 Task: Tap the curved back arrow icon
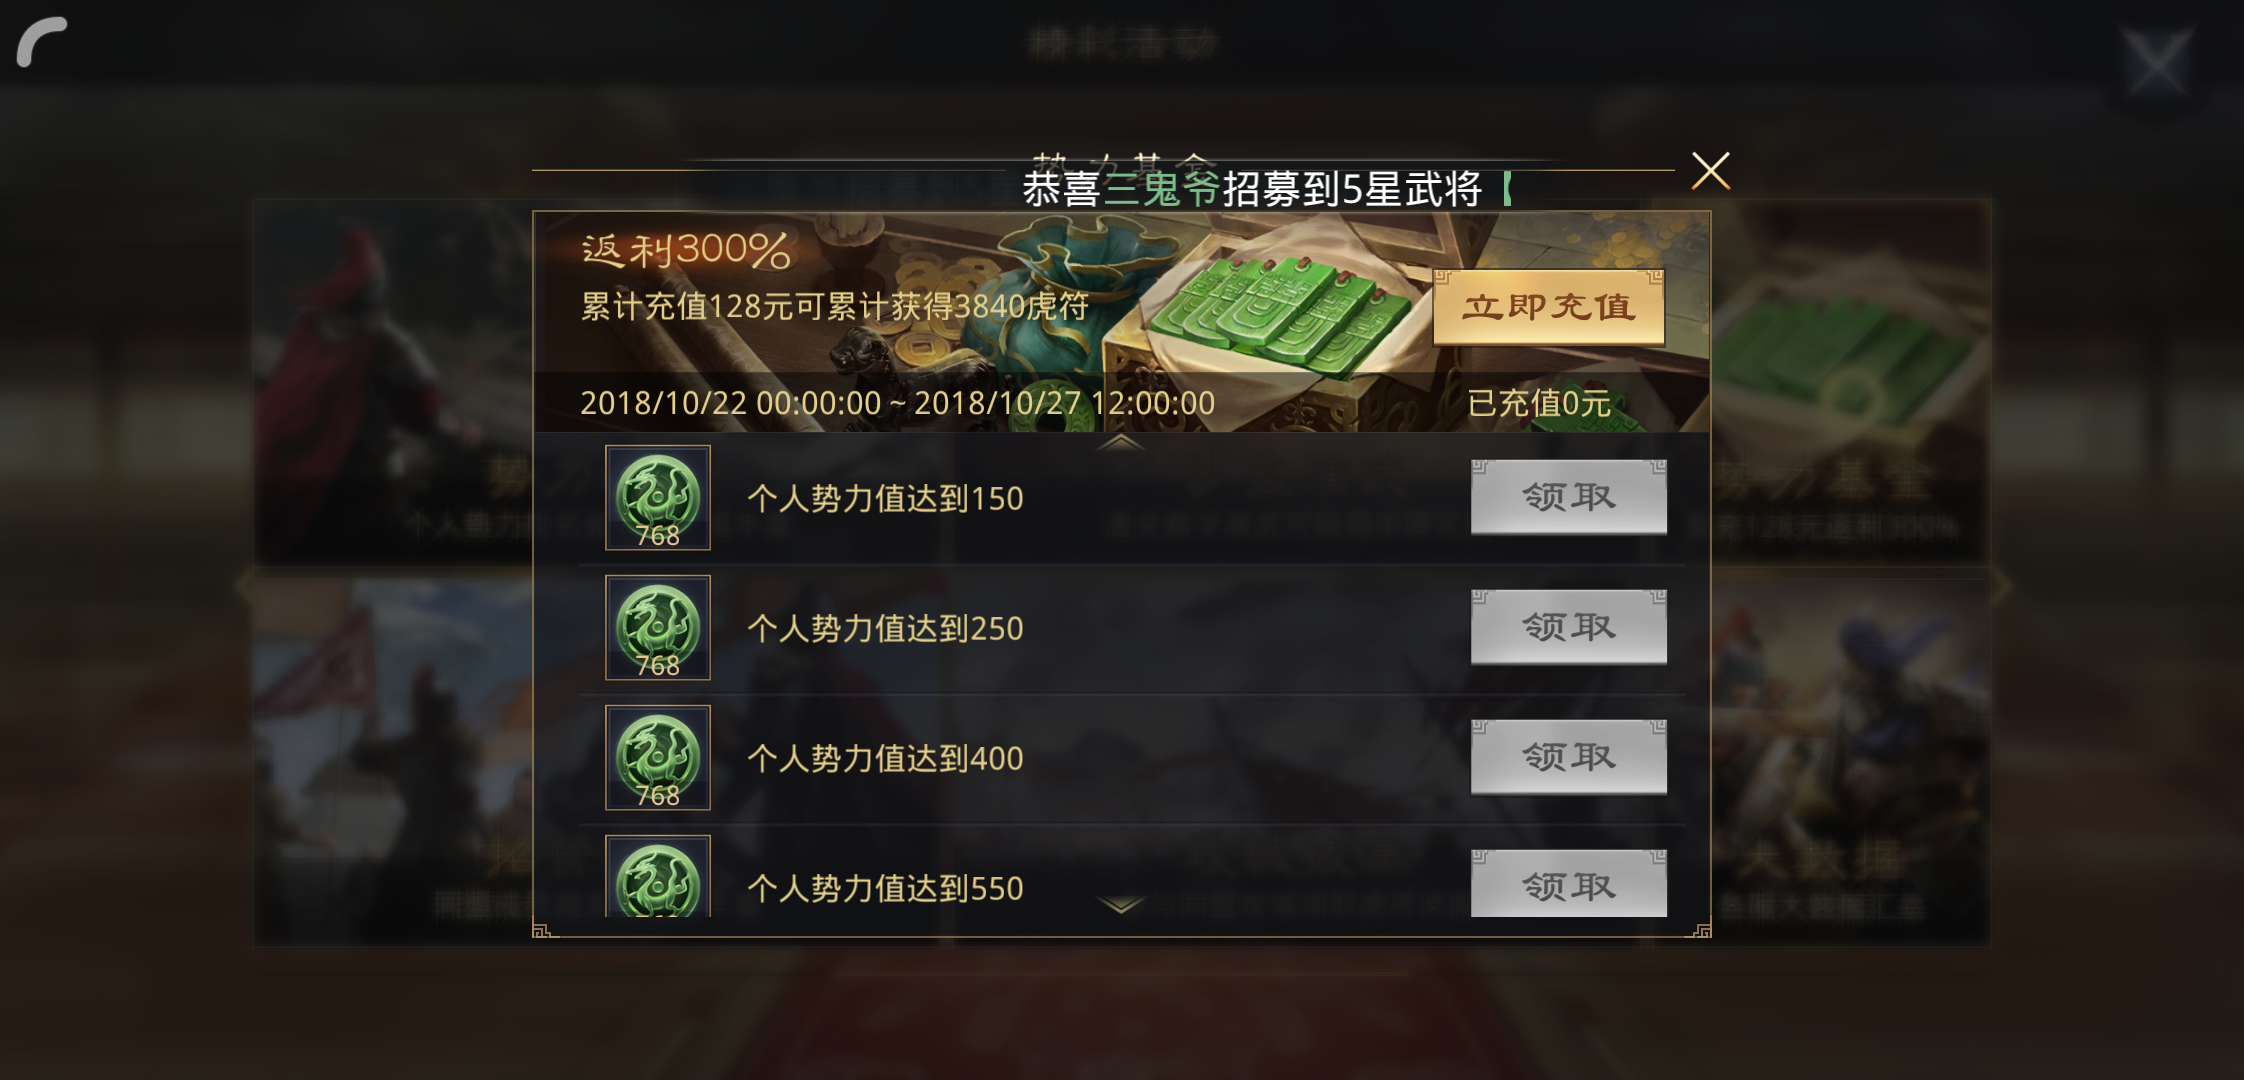(42, 42)
